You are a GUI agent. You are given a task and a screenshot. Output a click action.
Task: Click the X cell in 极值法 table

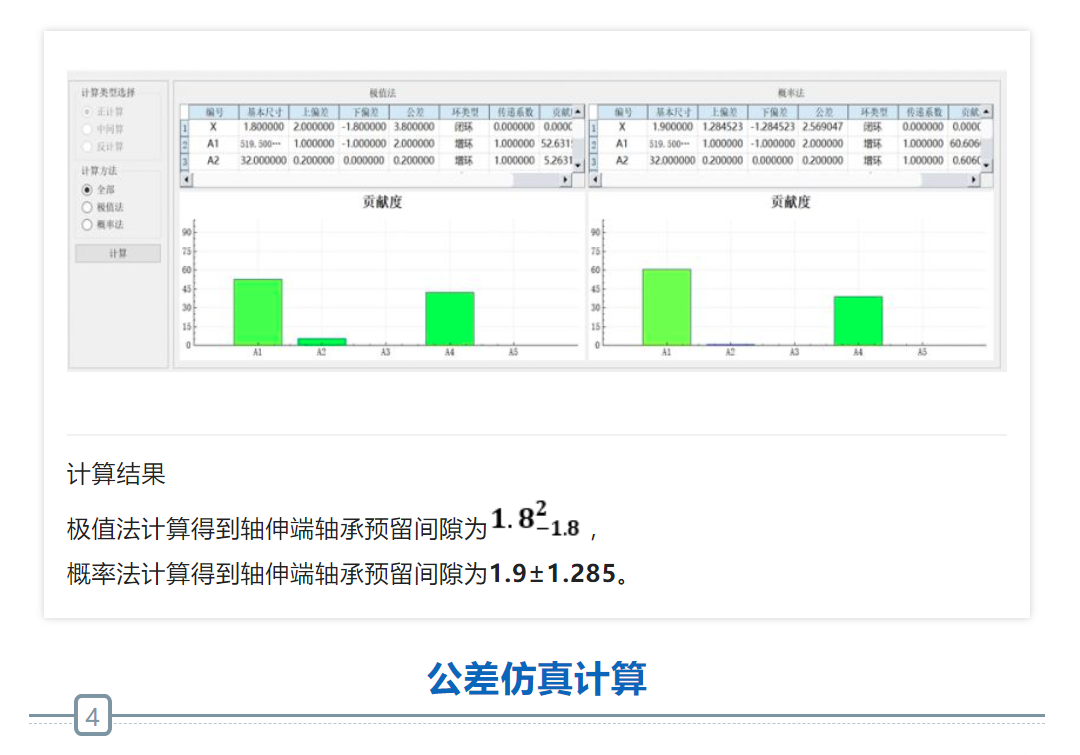tap(214, 127)
